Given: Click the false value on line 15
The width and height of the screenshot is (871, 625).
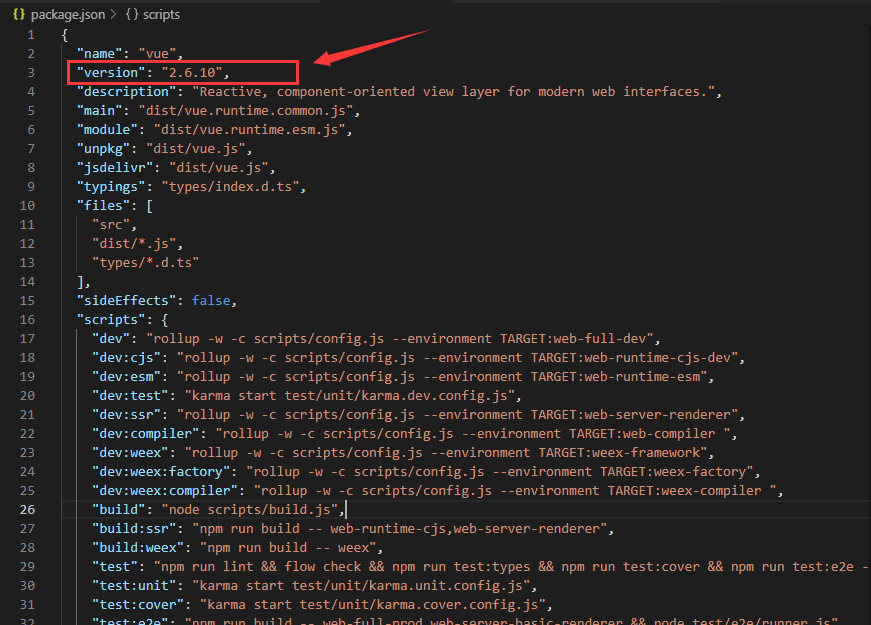Looking at the screenshot, I should pos(211,301).
